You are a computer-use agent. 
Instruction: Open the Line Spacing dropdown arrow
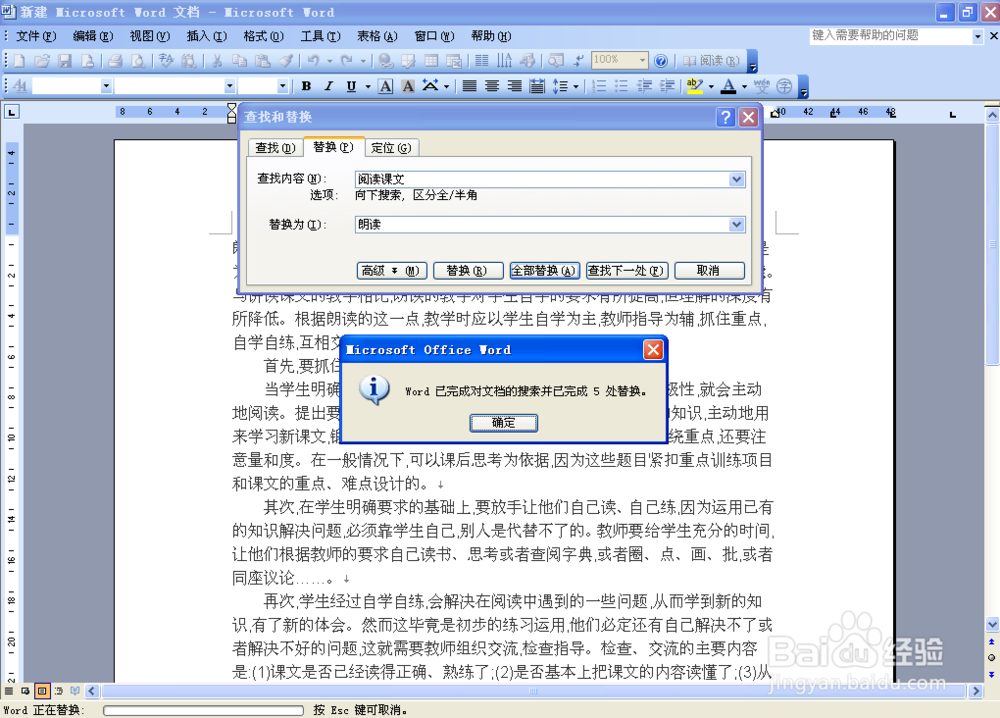coord(575,86)
